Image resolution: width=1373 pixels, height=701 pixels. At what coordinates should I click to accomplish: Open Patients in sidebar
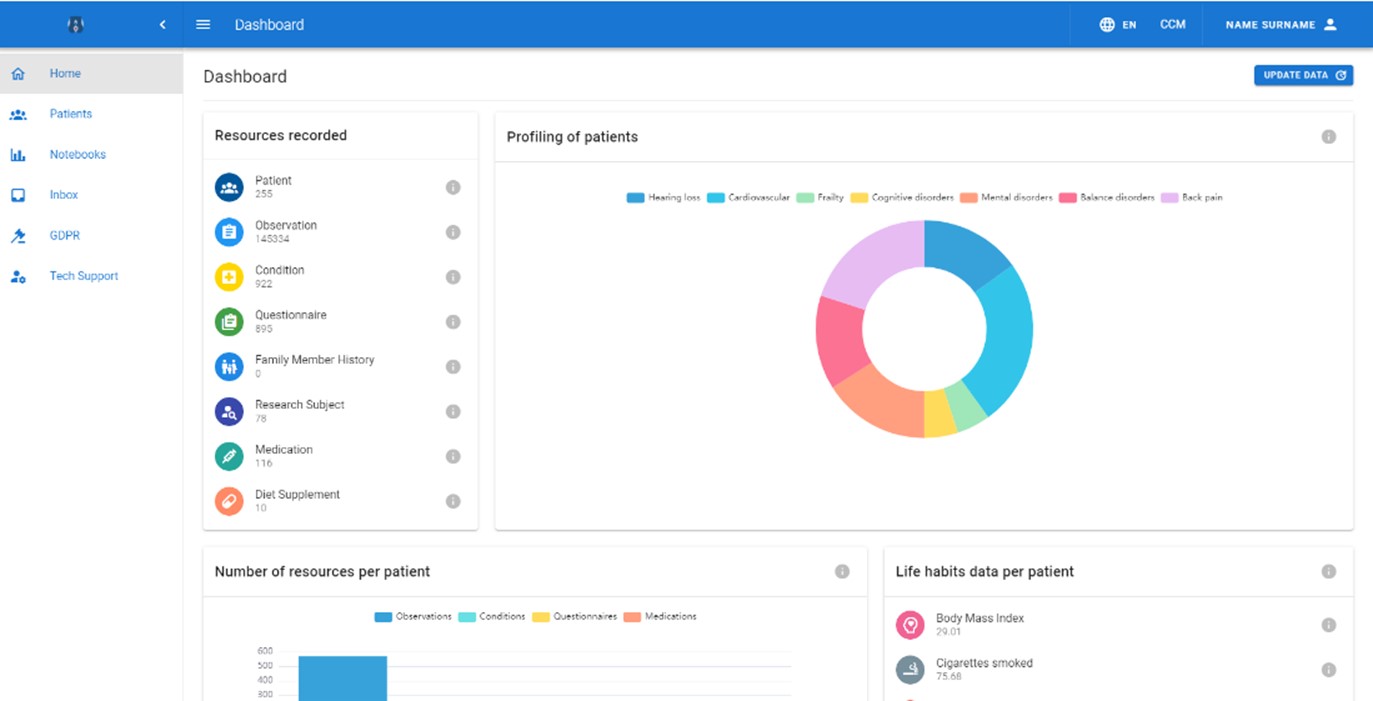click(x=91, y=114)
